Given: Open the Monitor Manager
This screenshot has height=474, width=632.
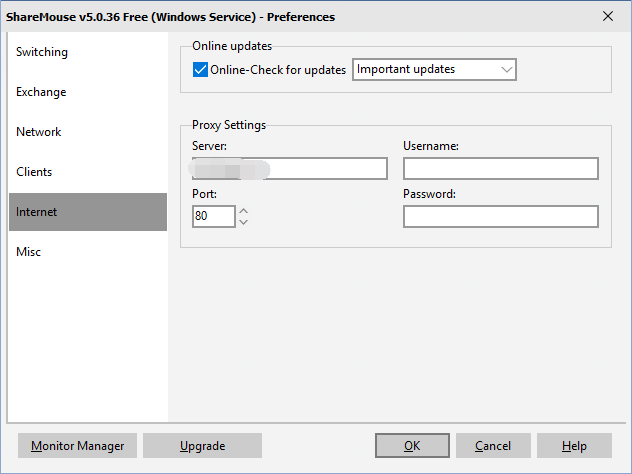Looking at the screenshot, I should [x=77, y=445].
